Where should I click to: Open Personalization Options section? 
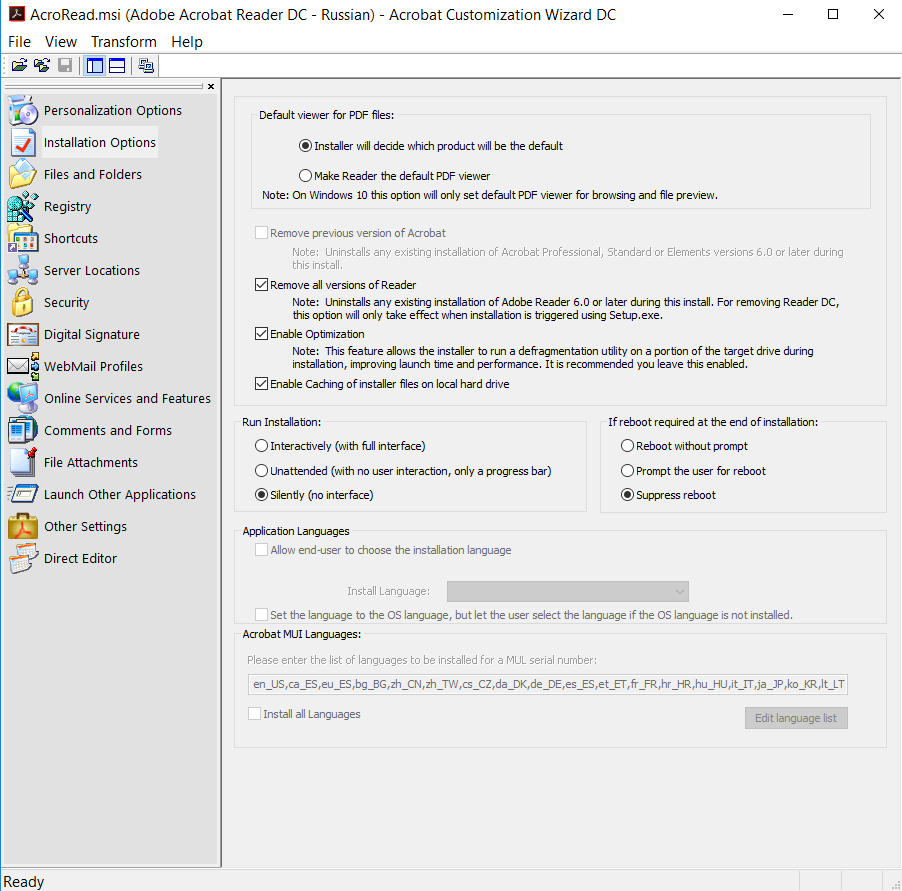tap(113, 110)
